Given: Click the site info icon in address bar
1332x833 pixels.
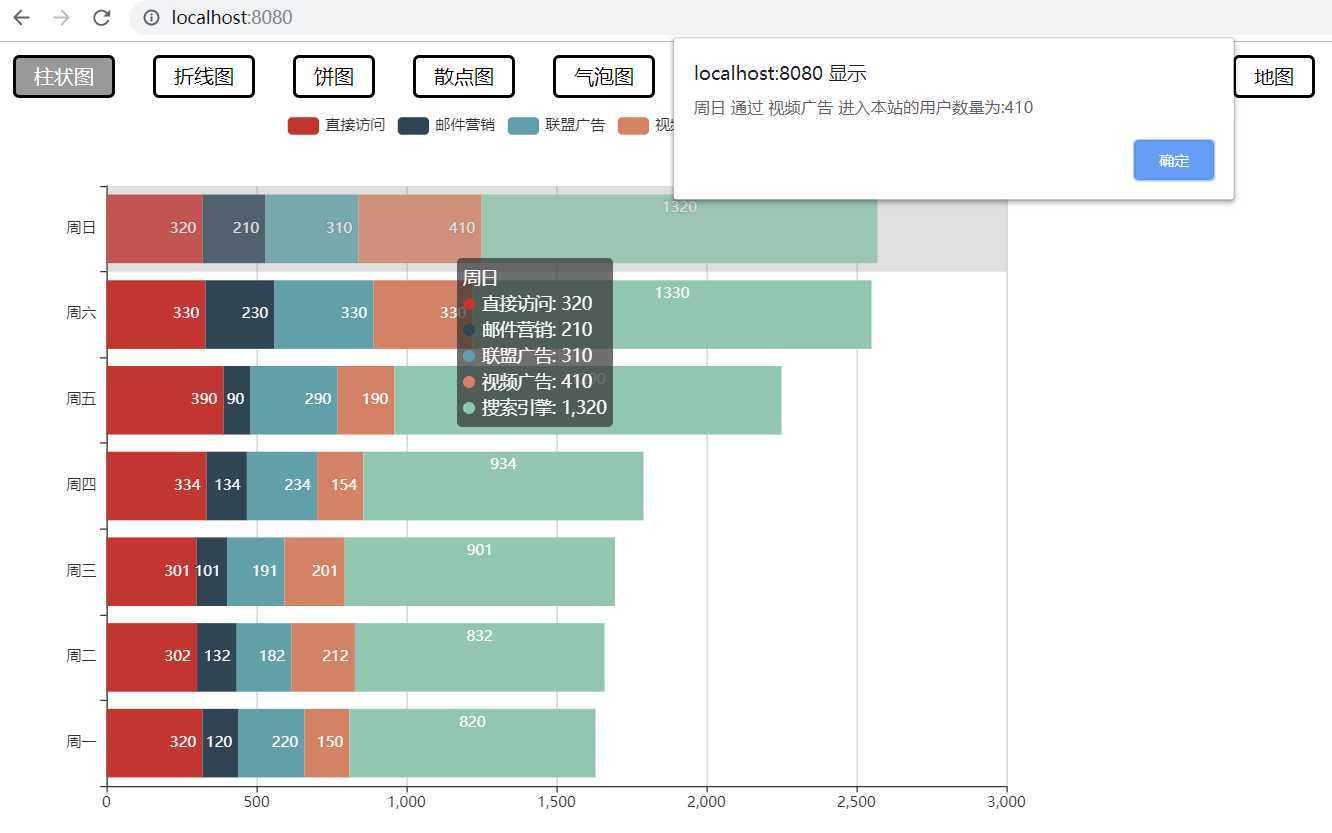Looking at the screenshot, I should pyautogui.click(x=151, y=17).
